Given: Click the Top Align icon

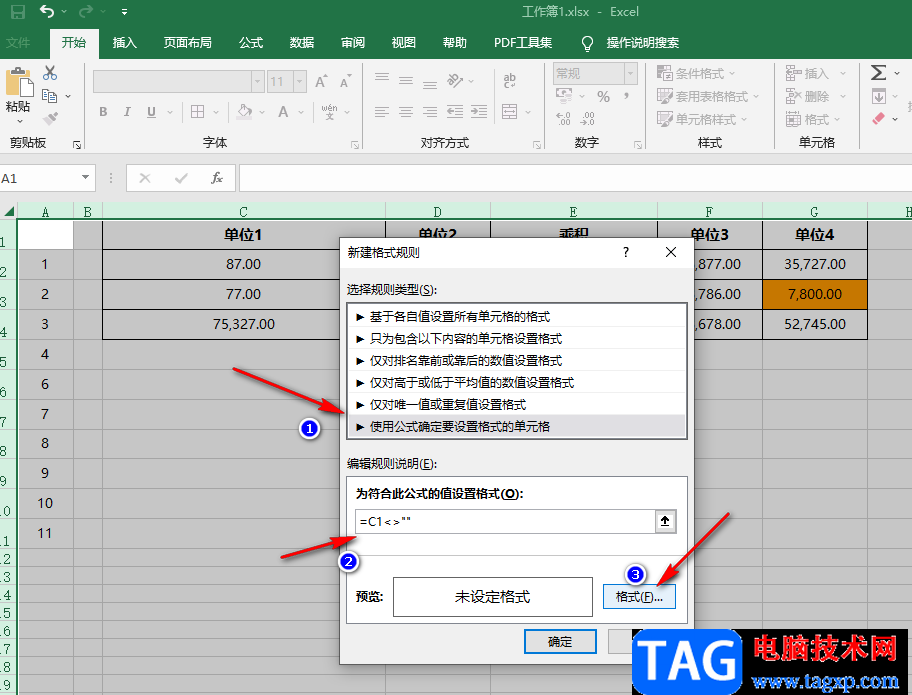Looking at the screenshot, I should coord(382,77).
